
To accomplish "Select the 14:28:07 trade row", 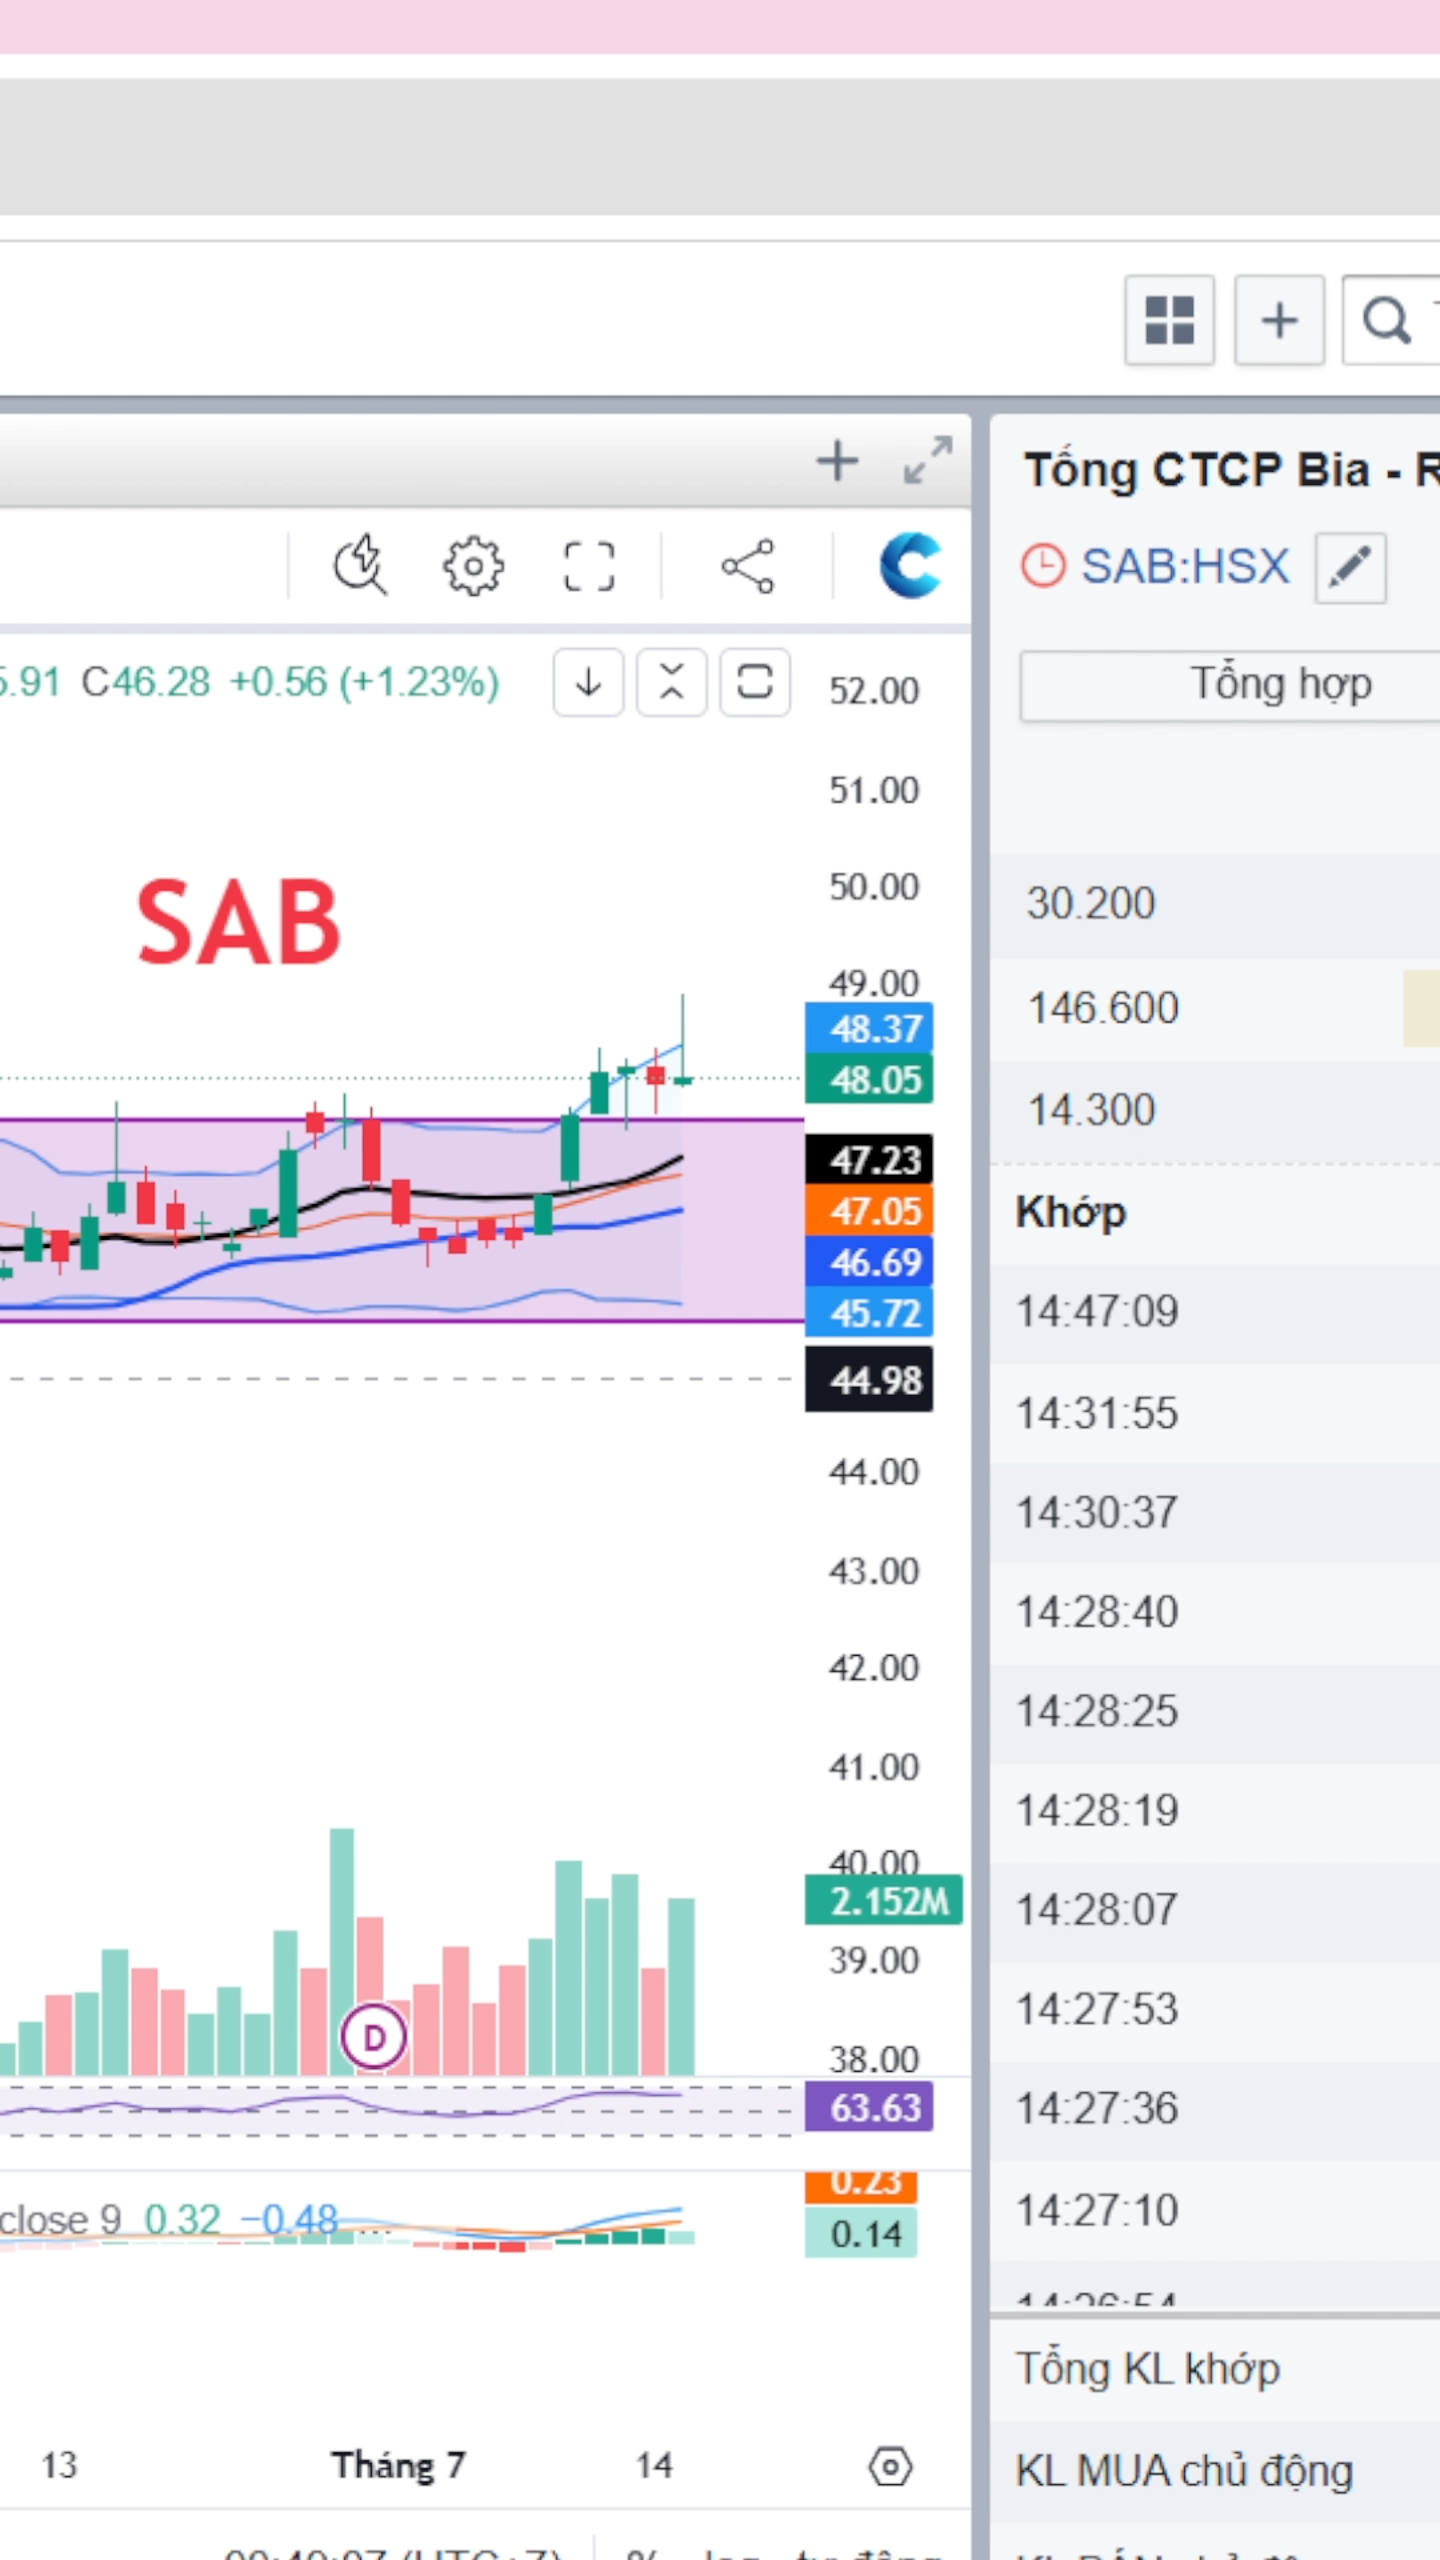I will point(1215,1911).
